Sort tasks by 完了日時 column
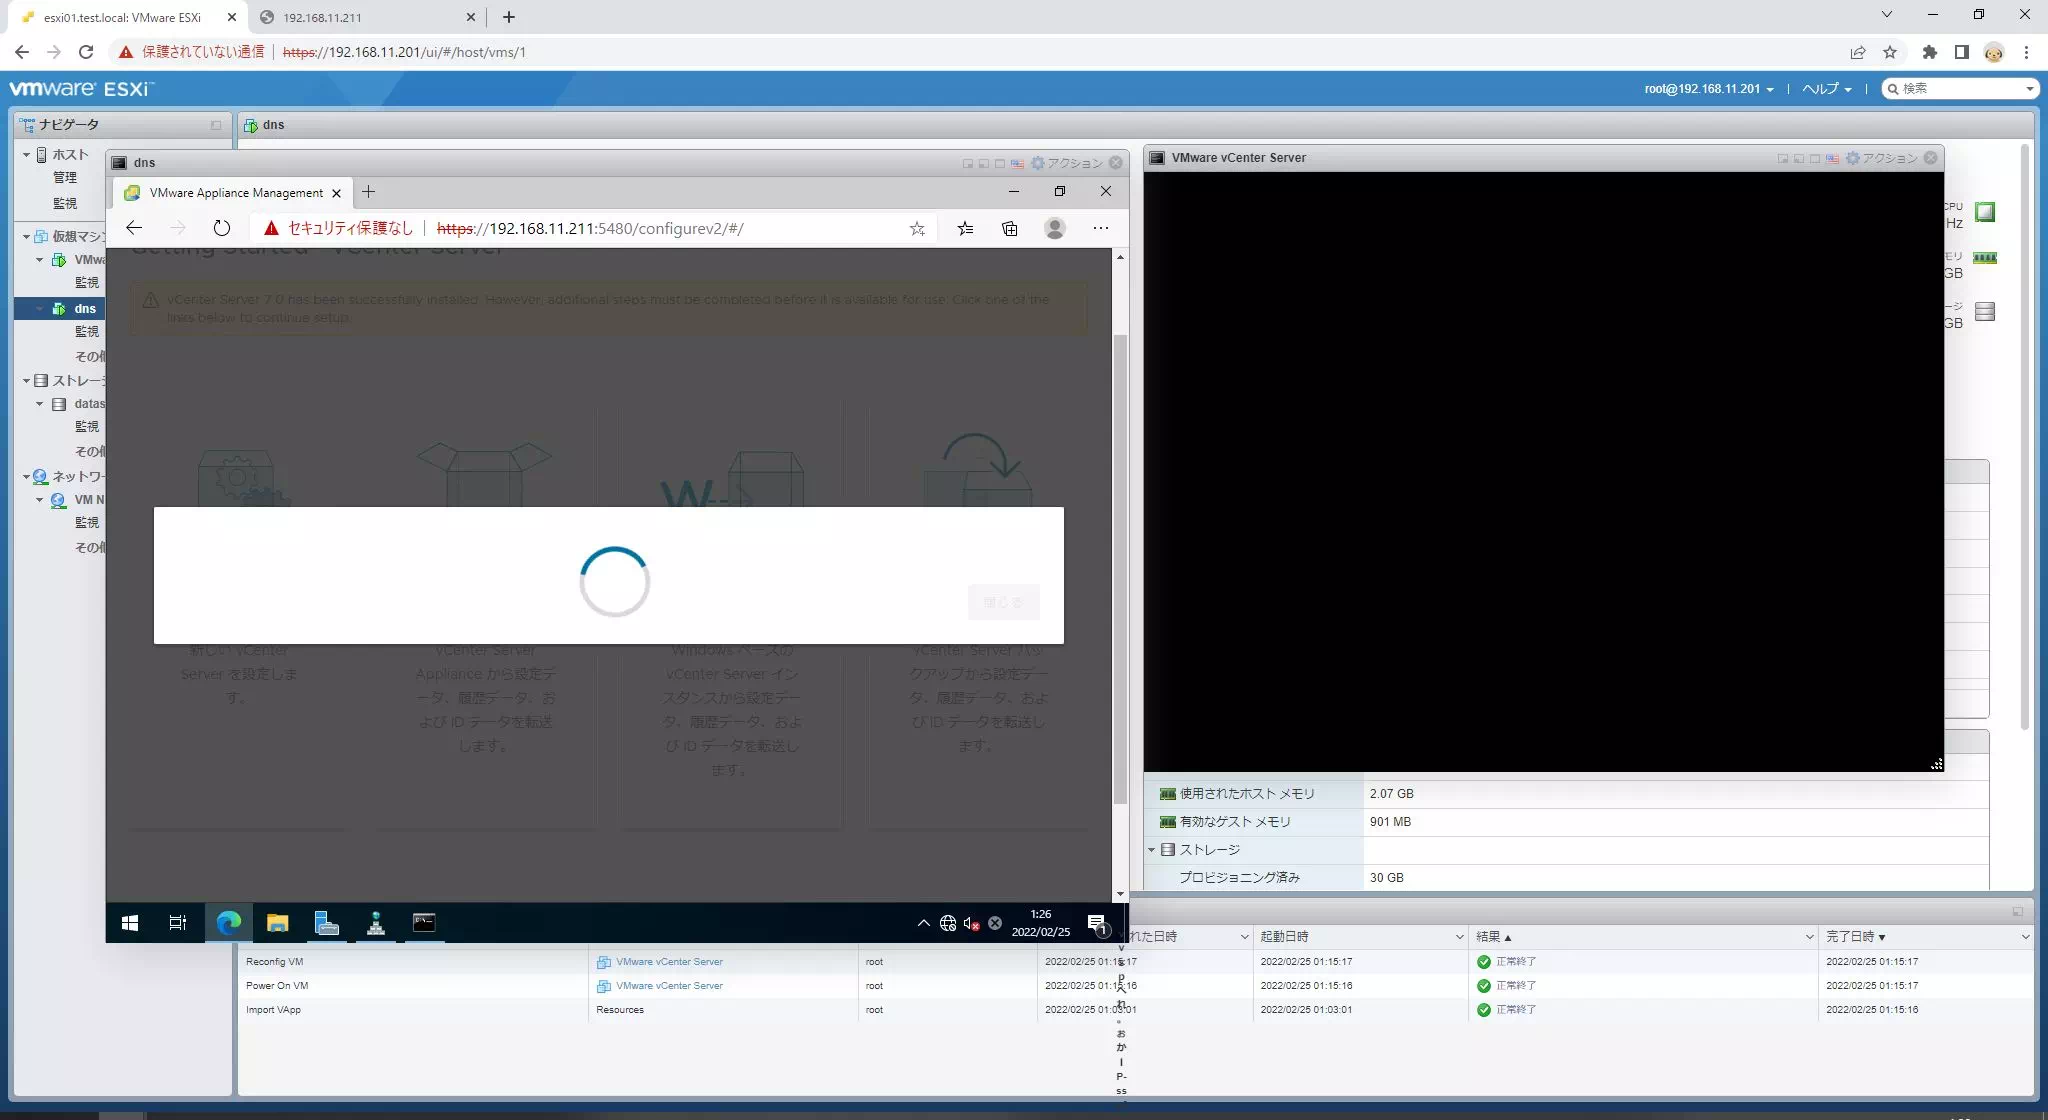The height and width of the screenshot is (1120, 2048). click(x=1924, y=937)
